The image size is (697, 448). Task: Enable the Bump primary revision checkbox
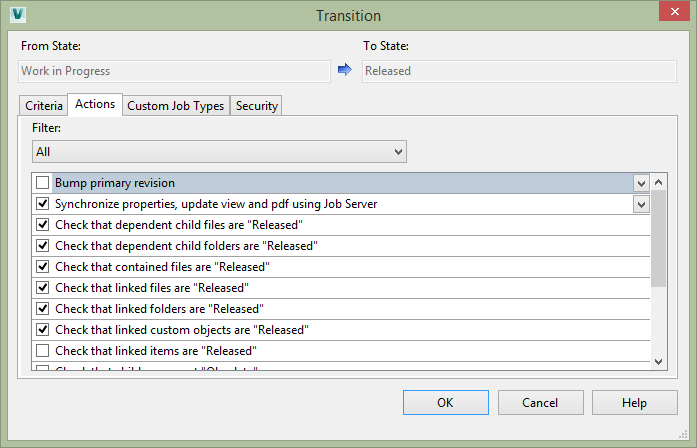coord(42,183)
